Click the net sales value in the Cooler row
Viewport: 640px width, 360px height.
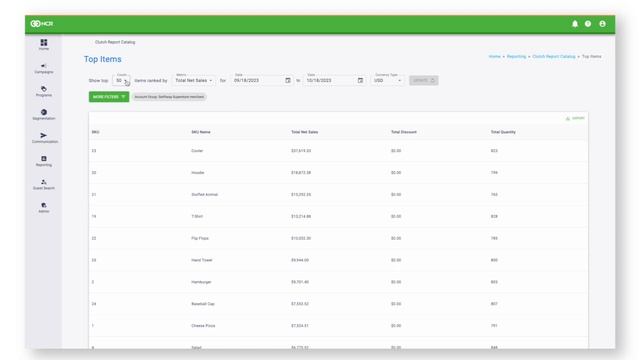(301, 151)
